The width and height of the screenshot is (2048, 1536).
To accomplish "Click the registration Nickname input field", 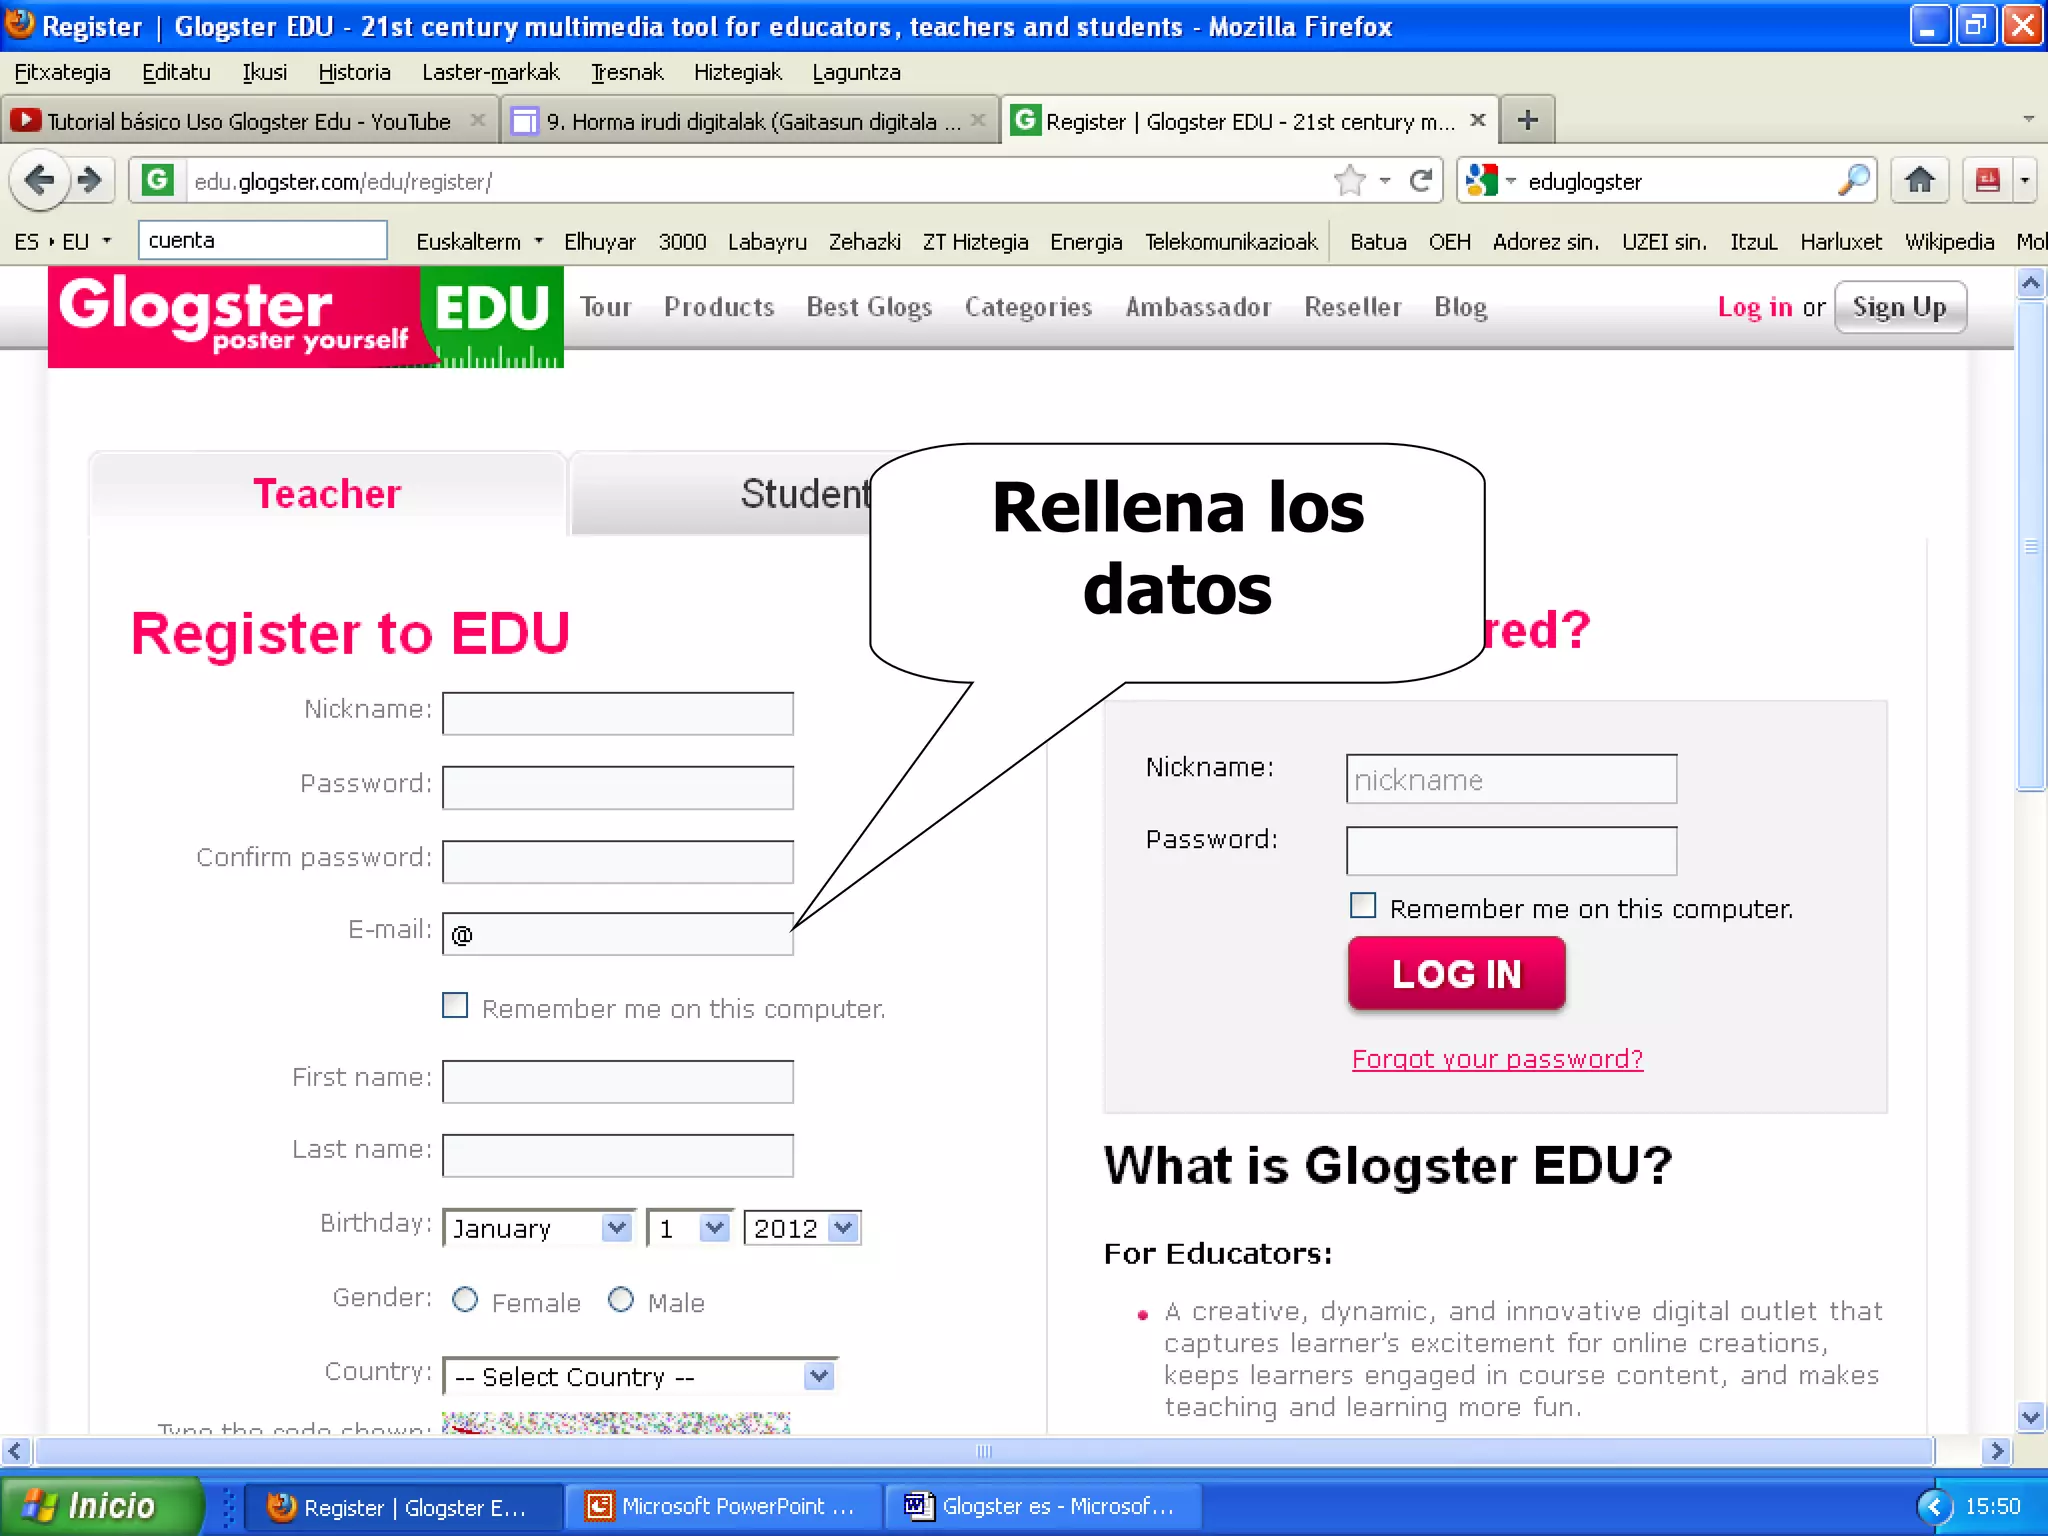I will [618, 713].
